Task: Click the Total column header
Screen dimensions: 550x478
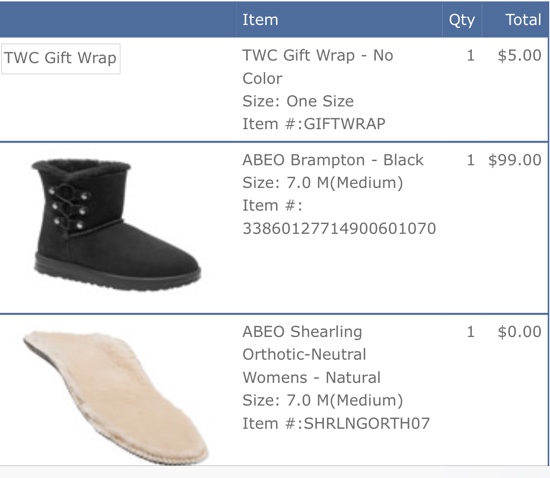Action: click(523, 19)
